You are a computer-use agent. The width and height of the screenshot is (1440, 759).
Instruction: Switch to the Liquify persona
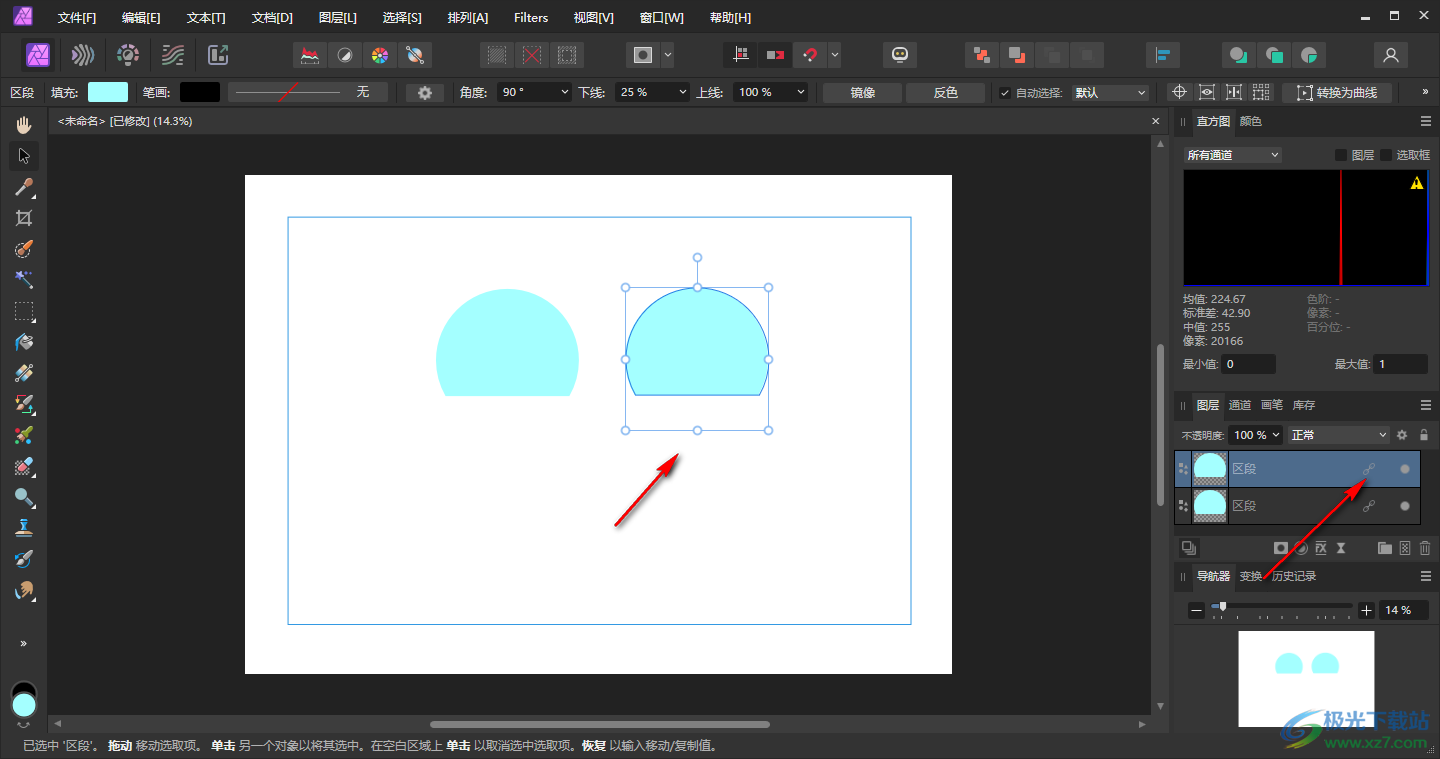coord(83,55)
